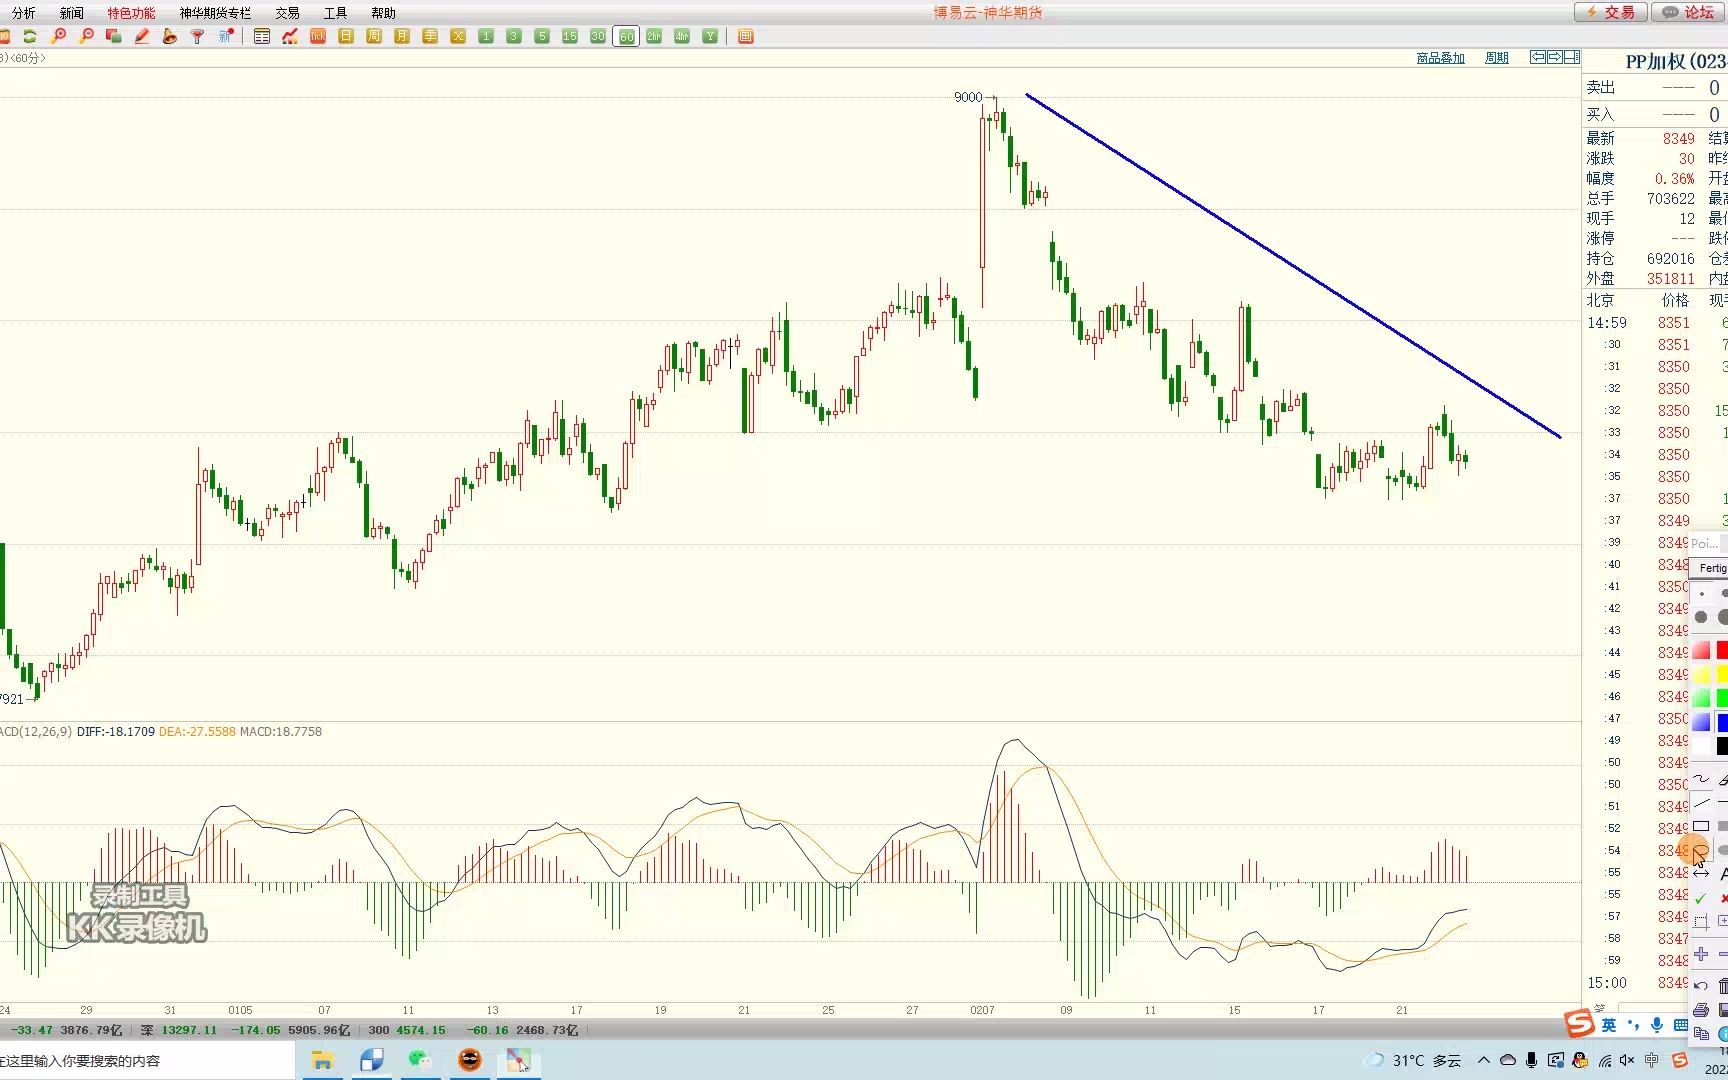Click the 周期 link above chart
Image resolution: width=1728 pixels, height=1080 pixels.
[1497, 58]
